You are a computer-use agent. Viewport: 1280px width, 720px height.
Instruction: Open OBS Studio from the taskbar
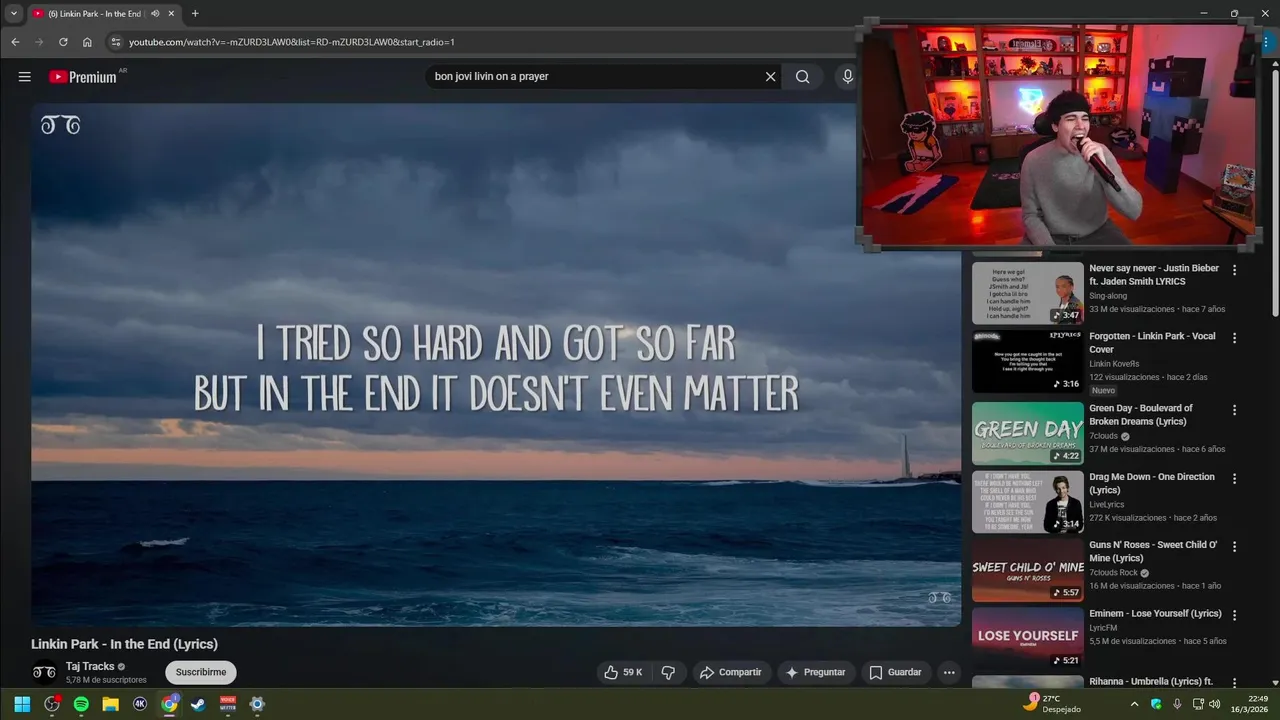click(x=52, y=704)
